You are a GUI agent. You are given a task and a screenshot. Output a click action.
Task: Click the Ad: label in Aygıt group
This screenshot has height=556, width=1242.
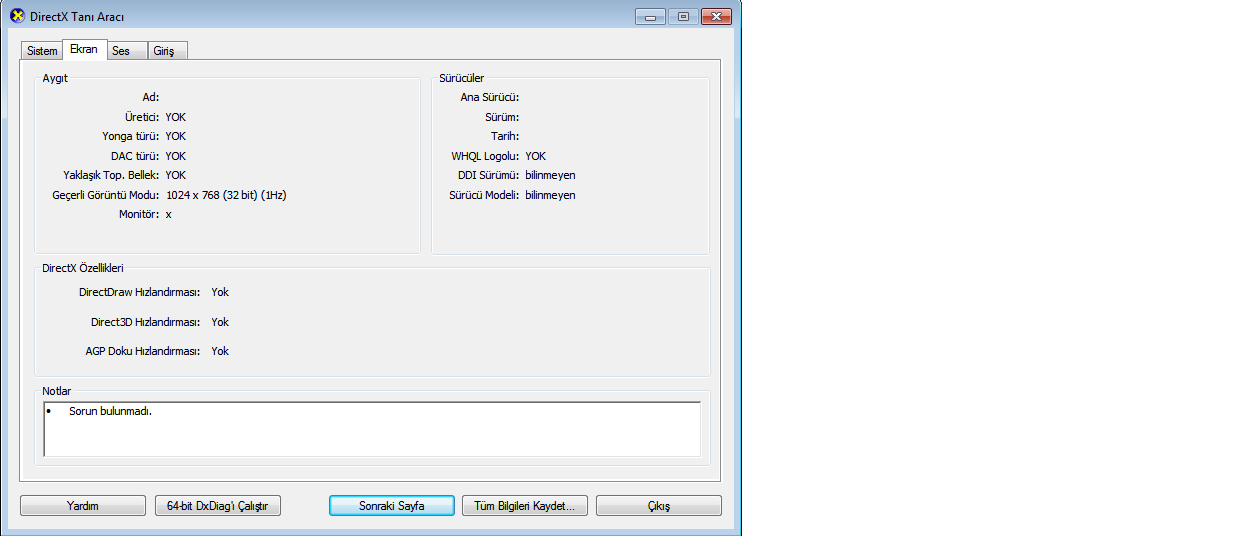tap(151, 97)
